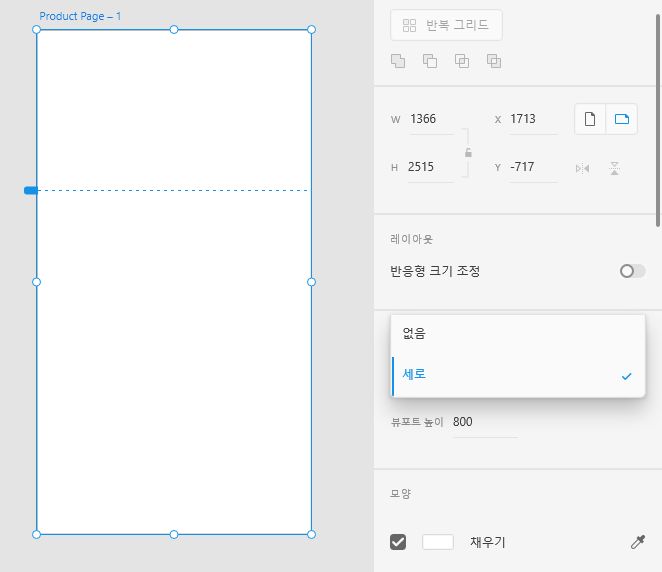Apply the Subtract boolean operation icon
The image size is (662, 572).
pyautogui.click(x=430, y=61)
